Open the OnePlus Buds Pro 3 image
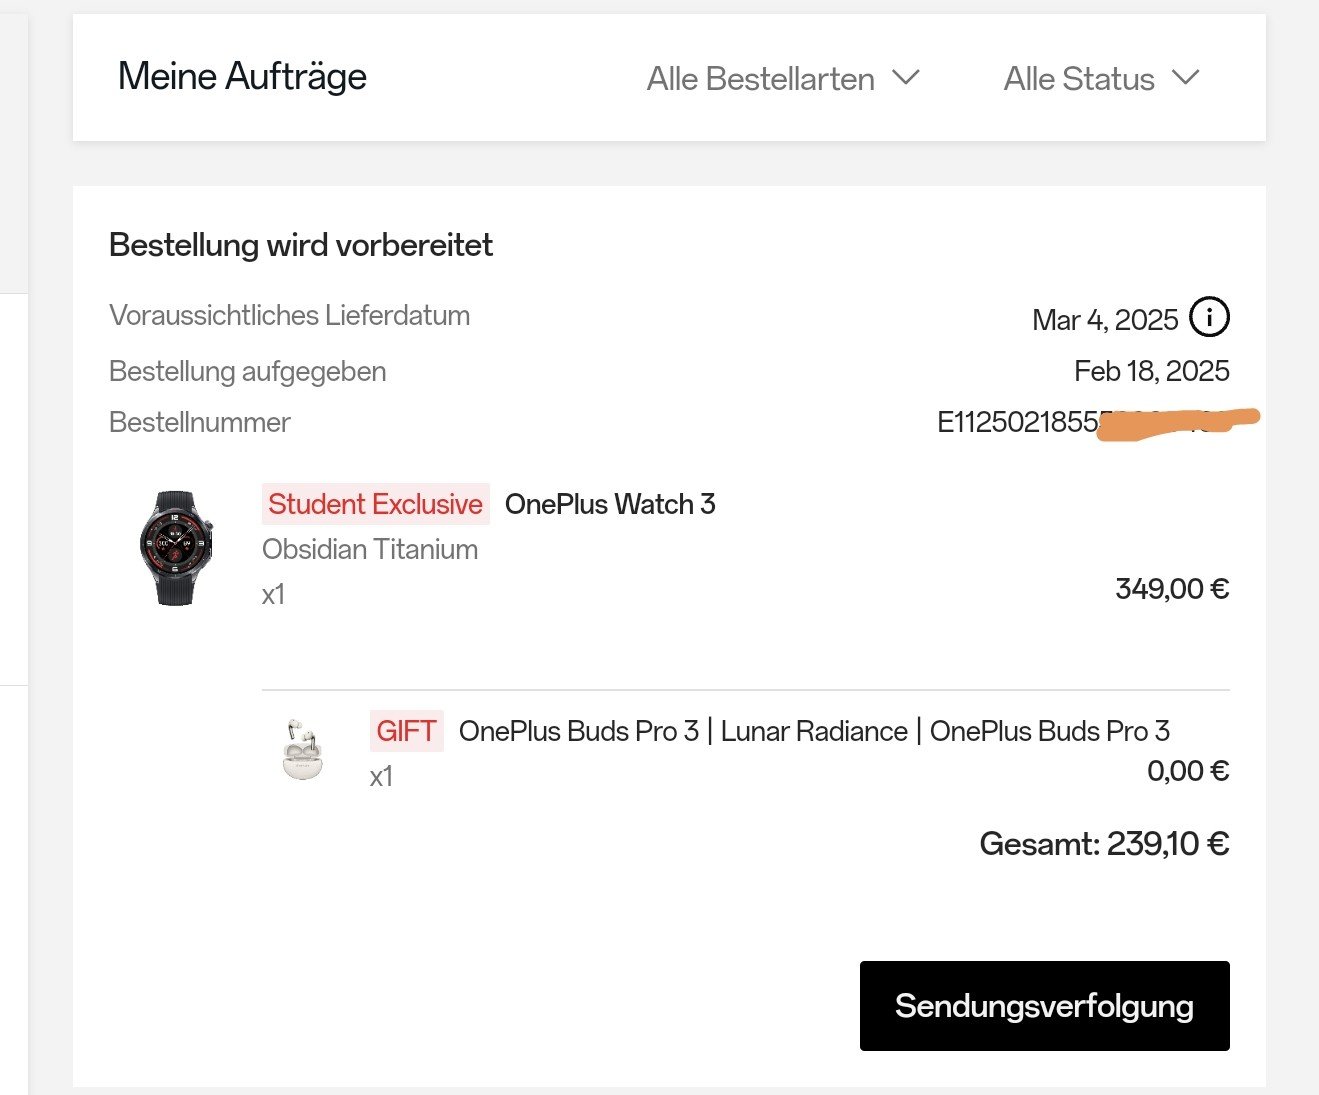 tap(302, 749)
